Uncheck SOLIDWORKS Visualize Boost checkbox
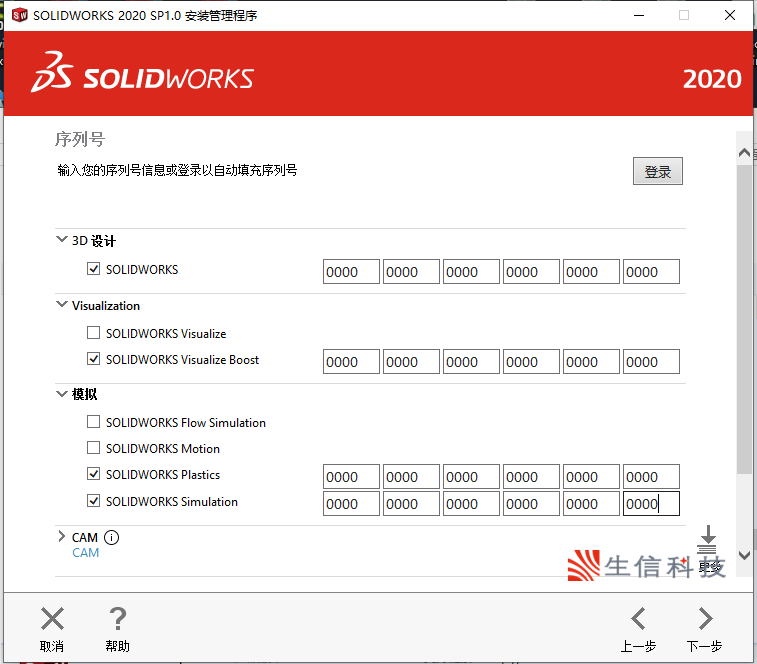Viewport: 757px width, 664px height. 93,359
